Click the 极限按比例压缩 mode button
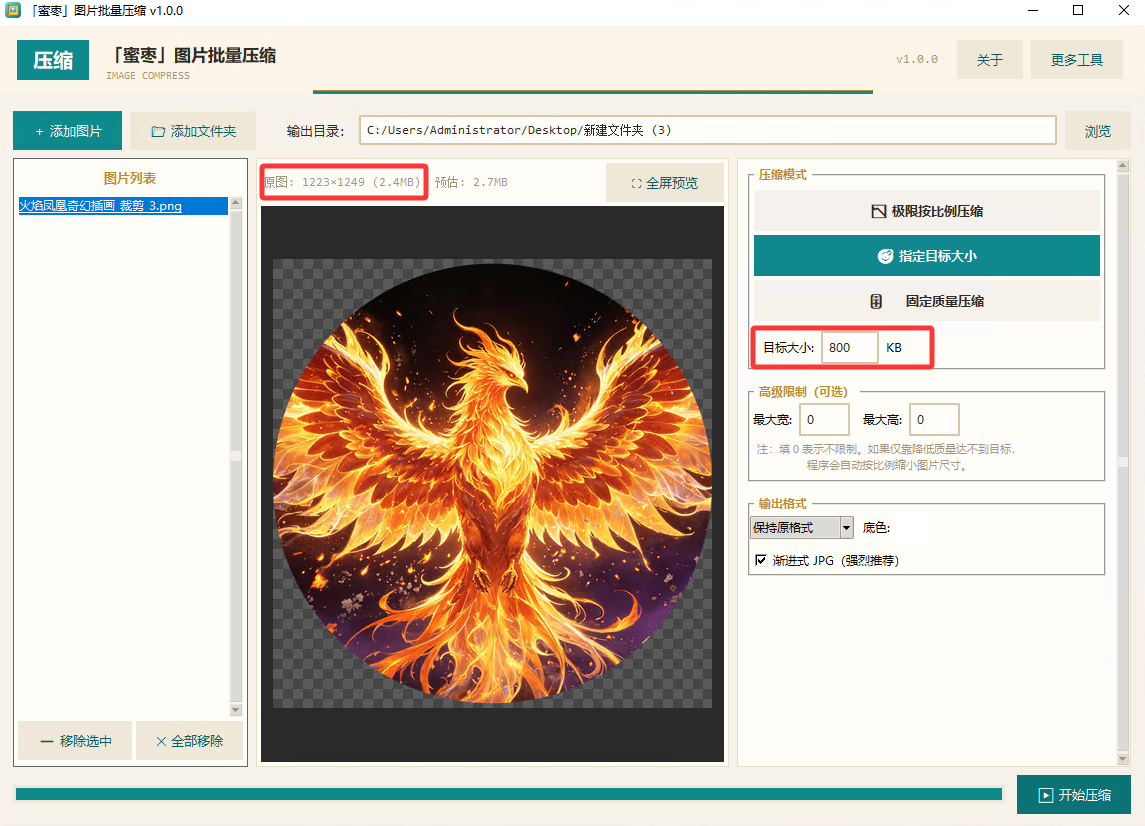 click(x=926, y=211)
